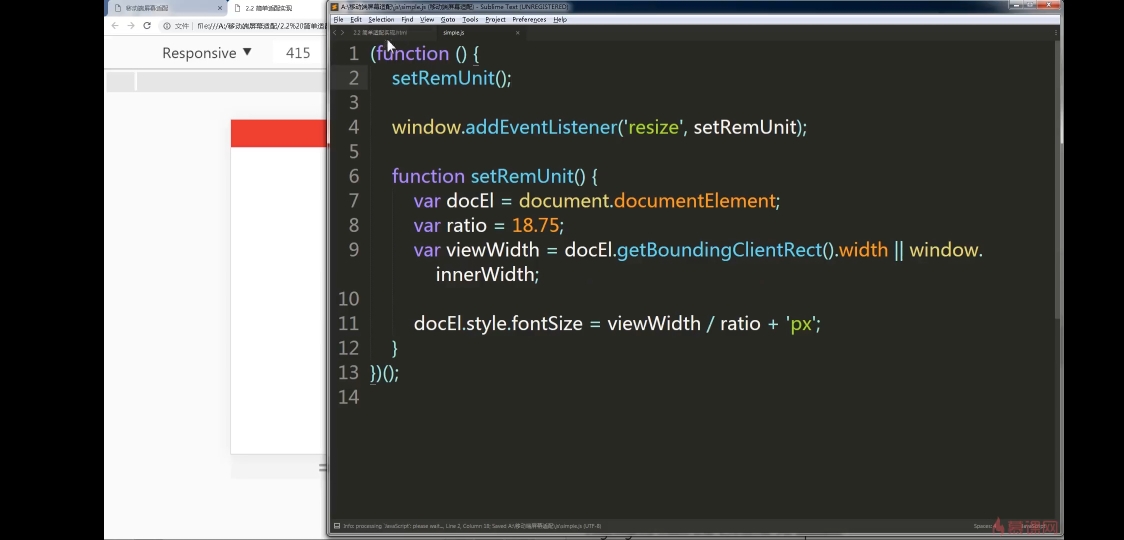Click line number 2 in the gutter
Screen dimensions: 1124x540
coord(353,78)
